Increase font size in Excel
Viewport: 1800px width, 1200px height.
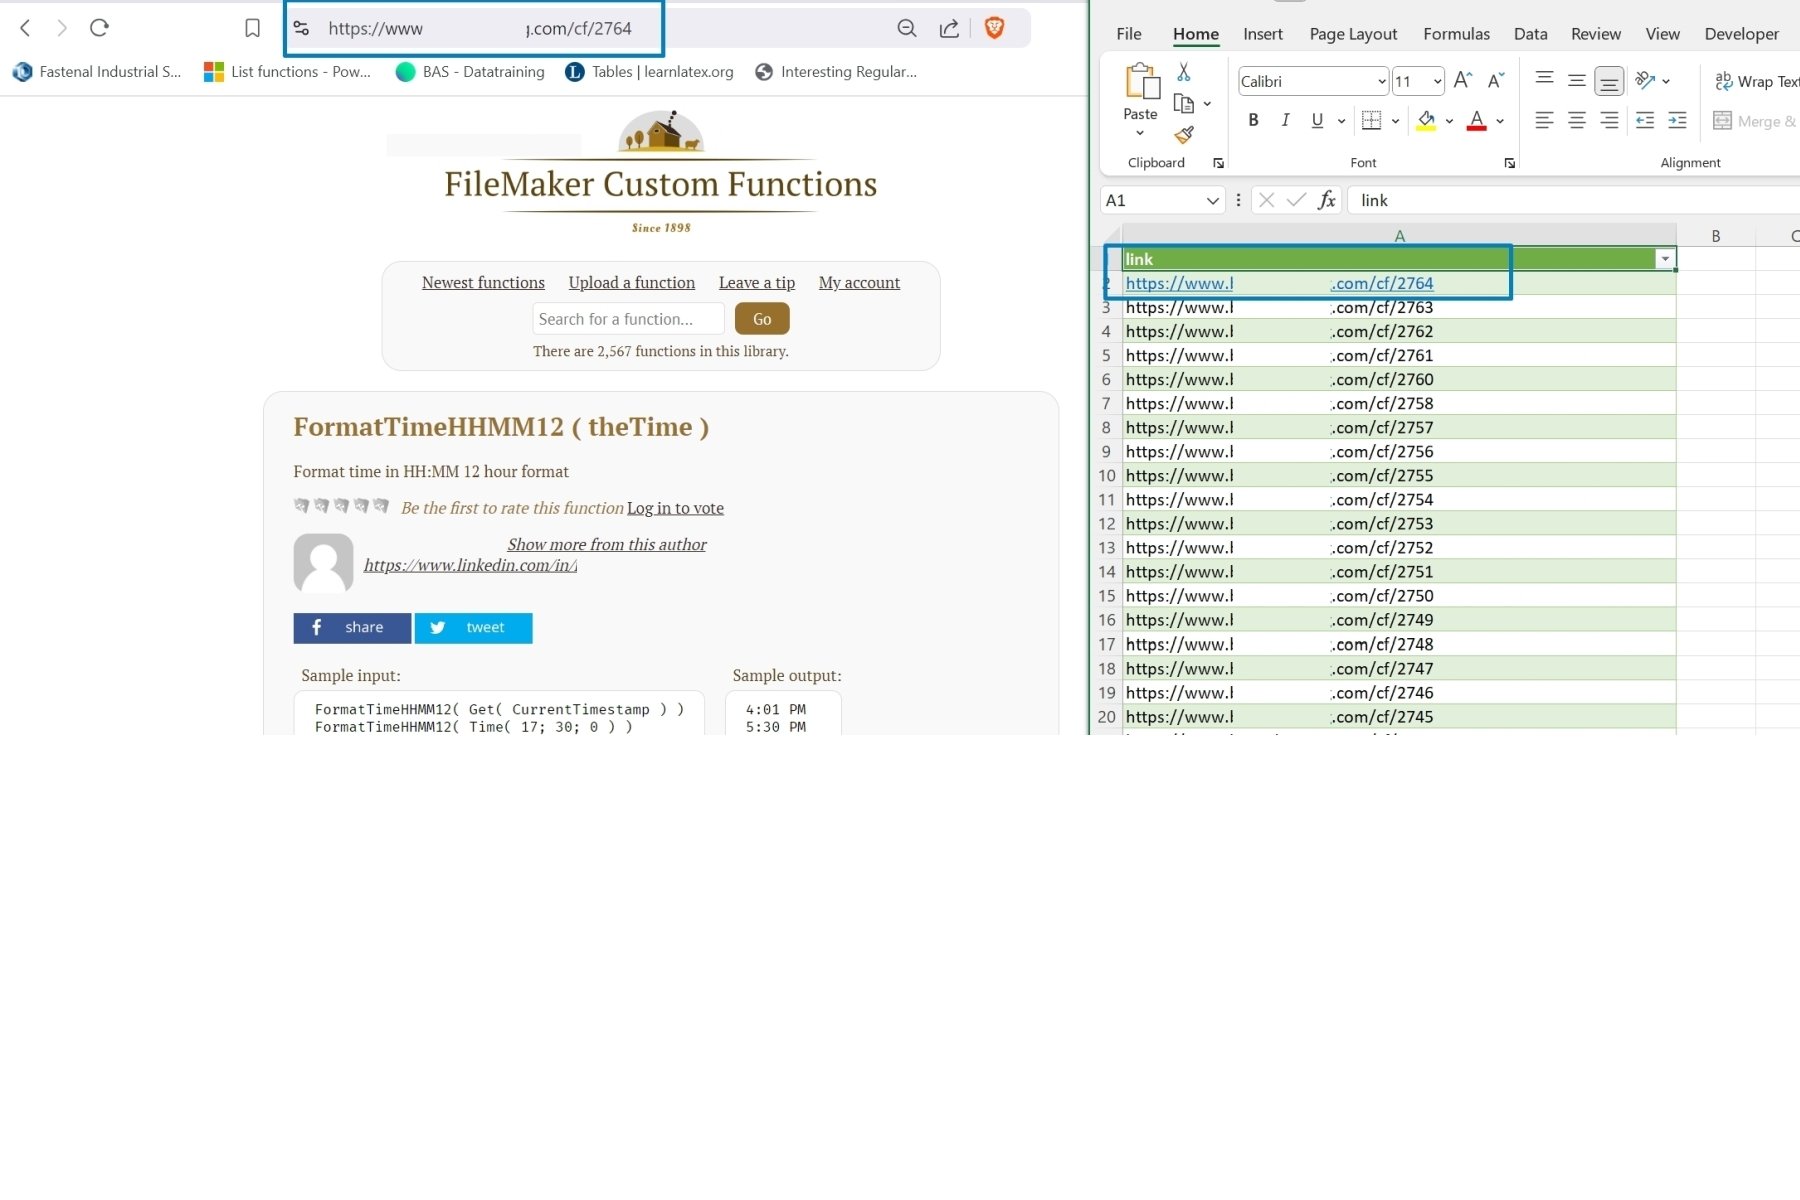point(1463,81)
